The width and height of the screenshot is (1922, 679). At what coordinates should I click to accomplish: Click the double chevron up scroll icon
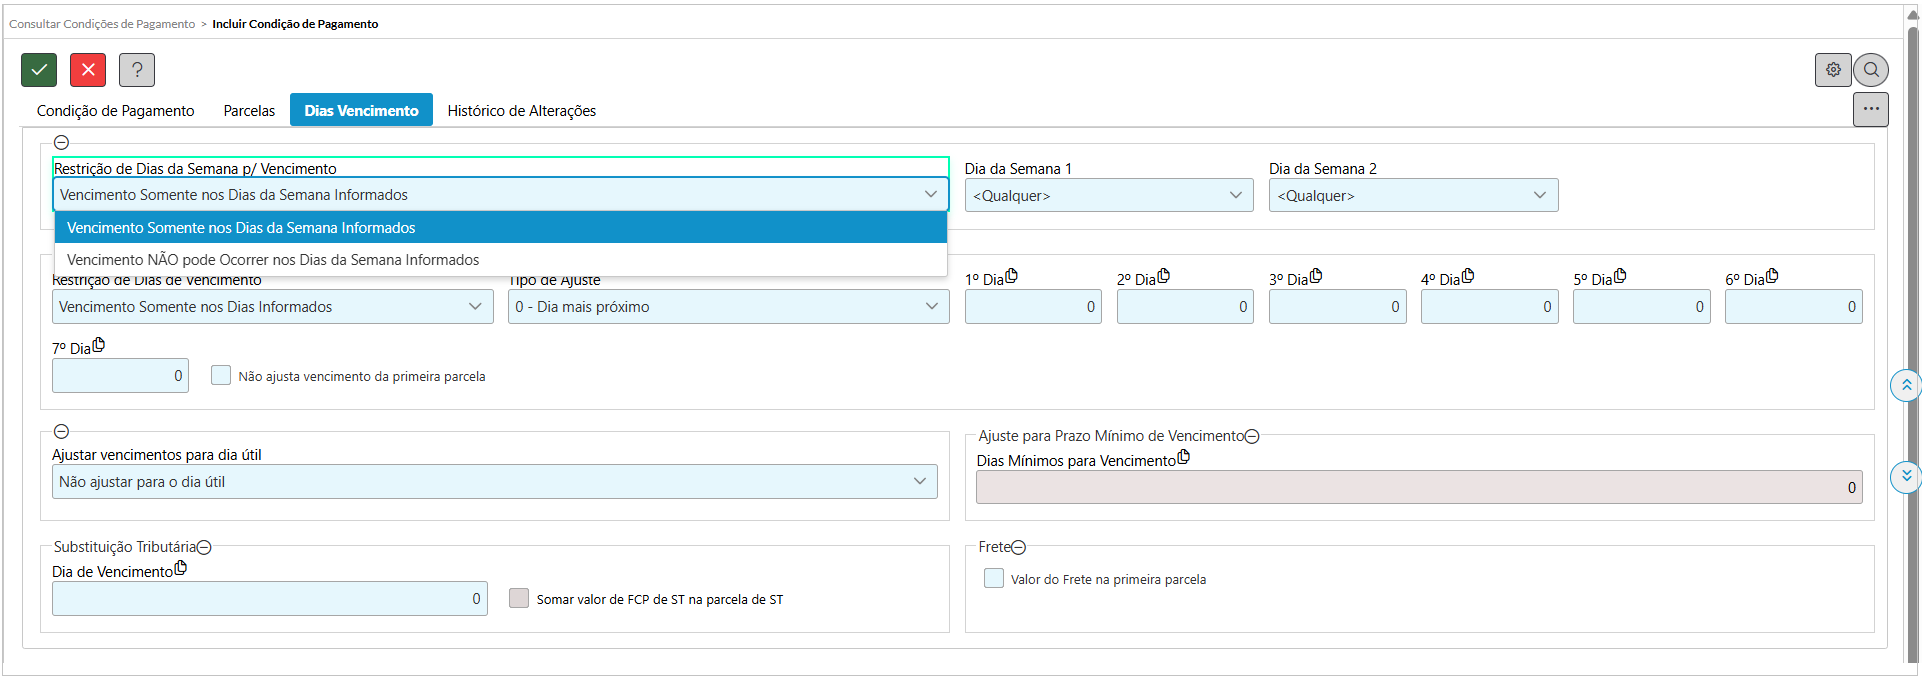coord(1906,385)
